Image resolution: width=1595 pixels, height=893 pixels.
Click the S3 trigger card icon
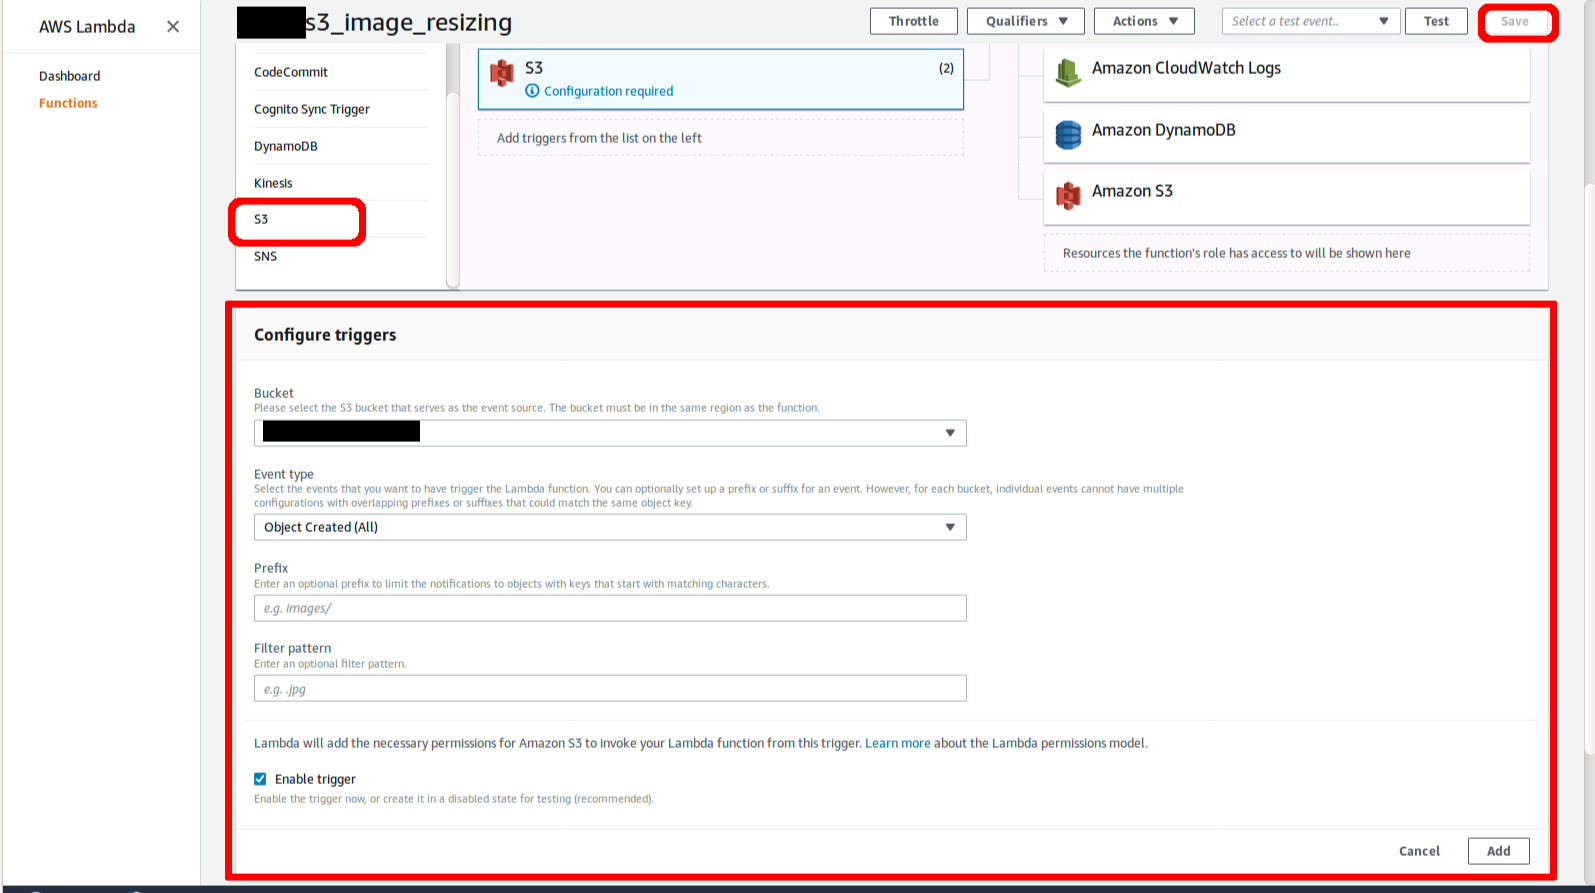point(502,73)
